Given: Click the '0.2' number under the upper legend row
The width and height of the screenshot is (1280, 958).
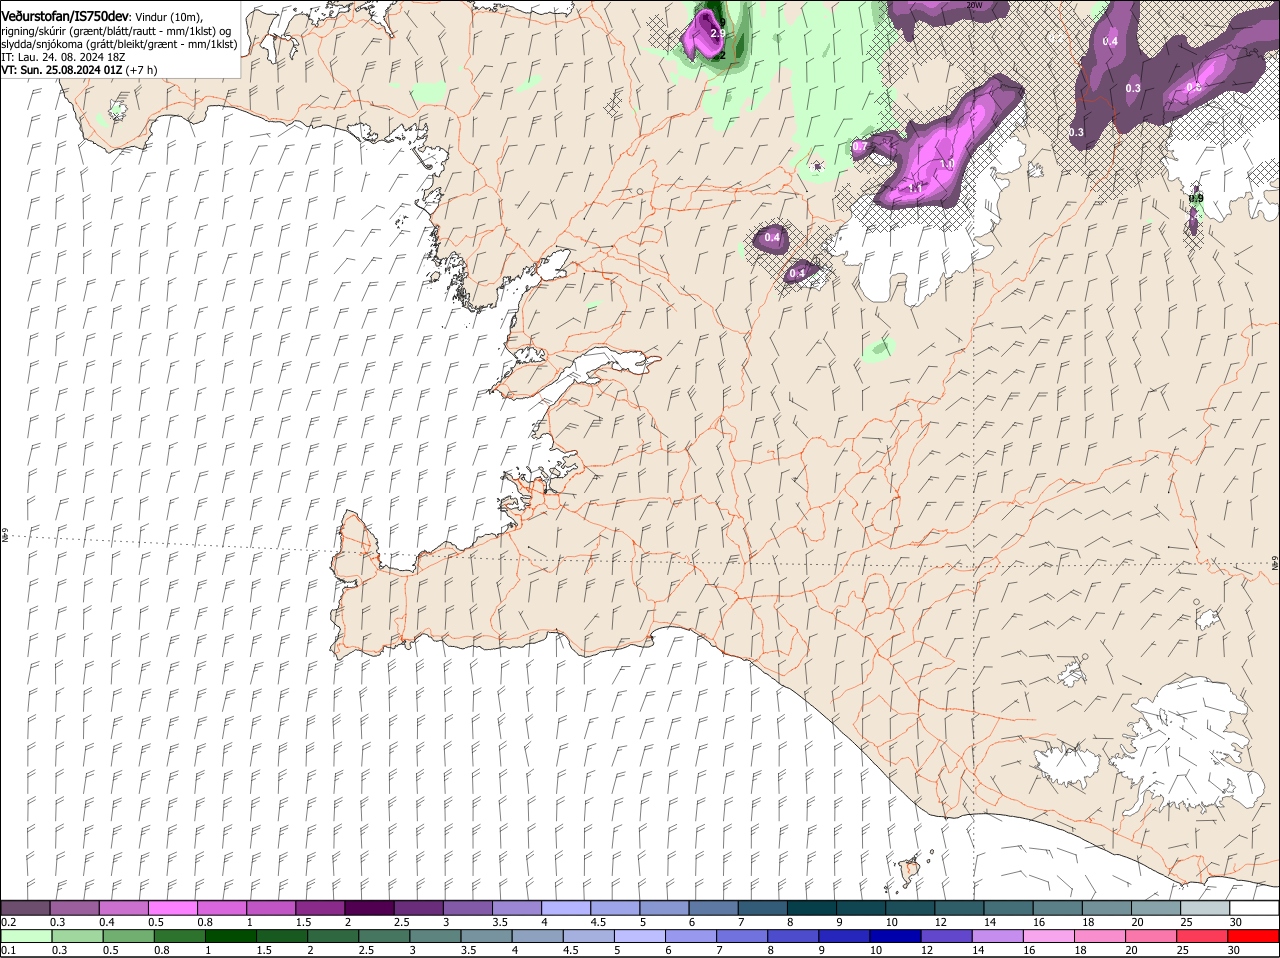Looking at the screenshot, I should [x=9, y=921].
